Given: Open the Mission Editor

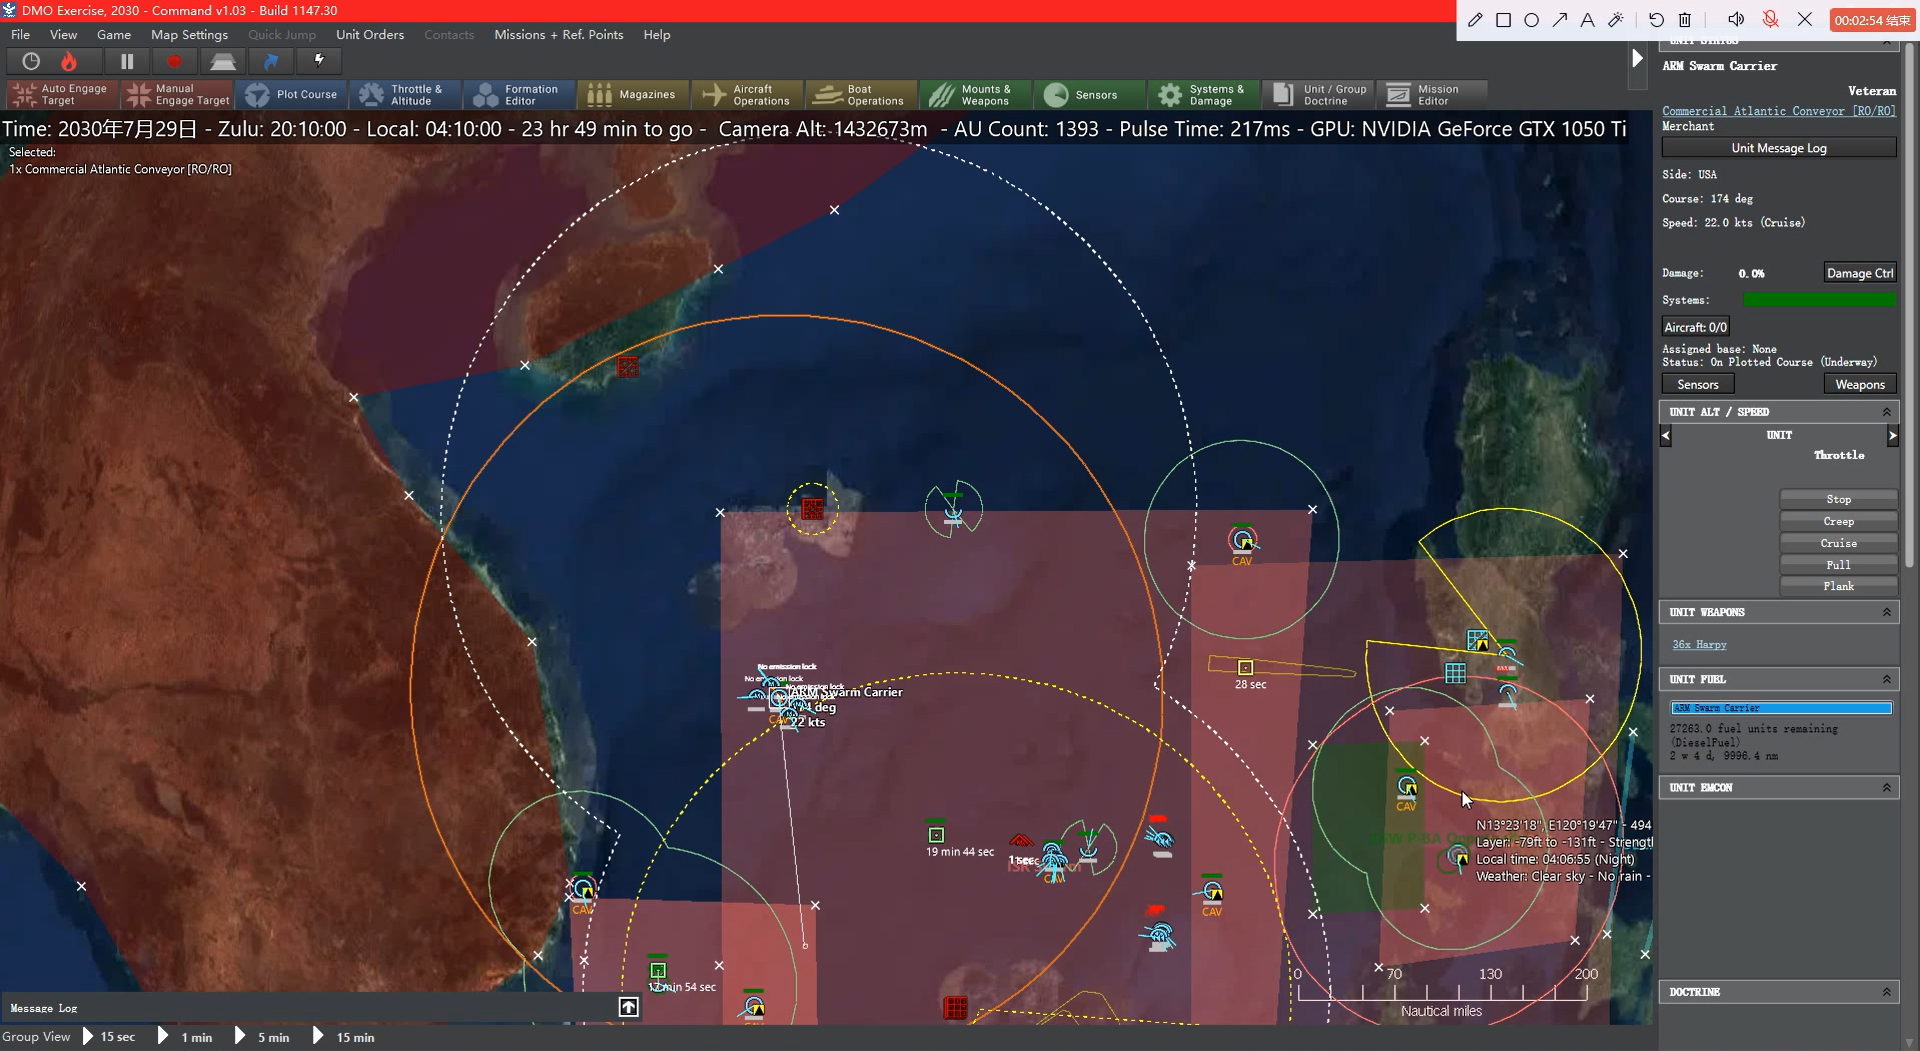Looking at the screenshot, I should coord(1433,94).
